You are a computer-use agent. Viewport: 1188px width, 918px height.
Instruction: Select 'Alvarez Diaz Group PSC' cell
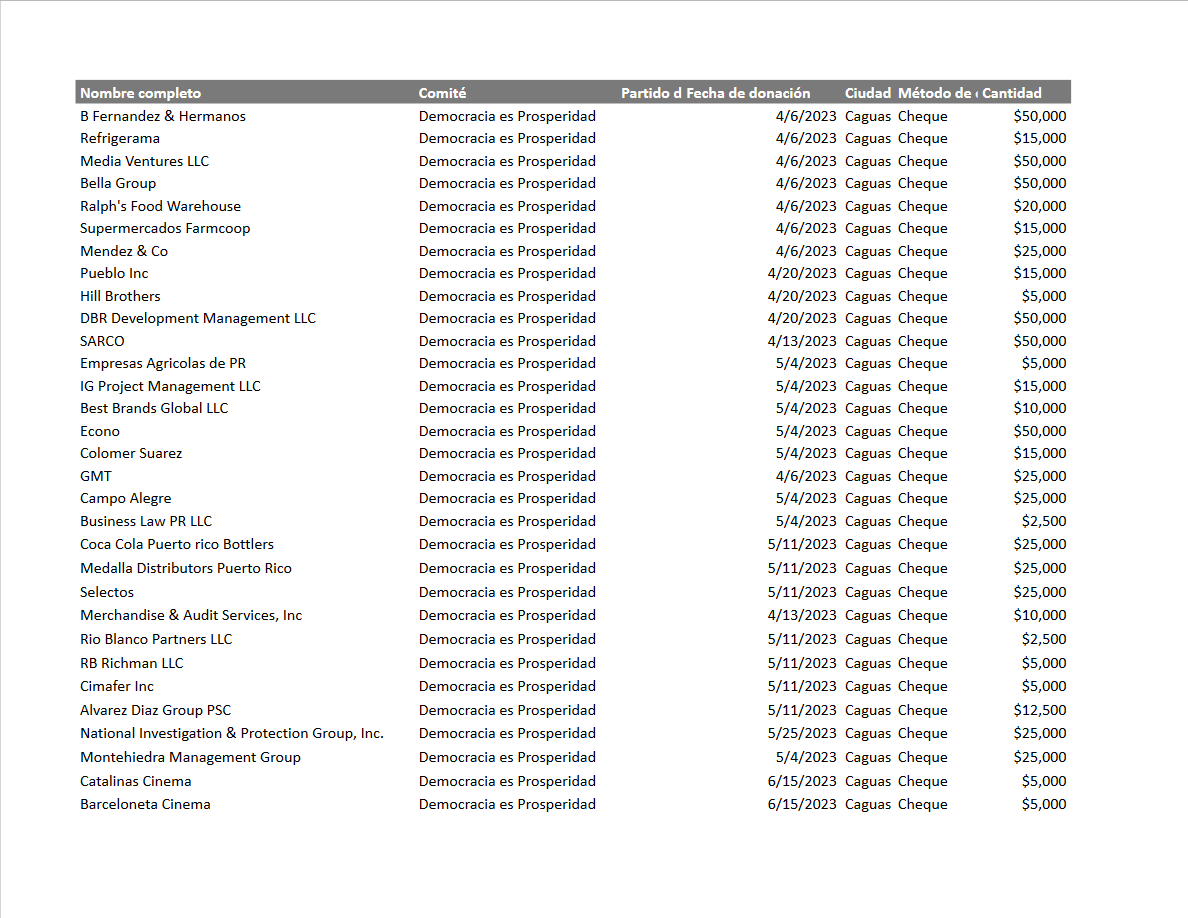(x=155, y=710)
